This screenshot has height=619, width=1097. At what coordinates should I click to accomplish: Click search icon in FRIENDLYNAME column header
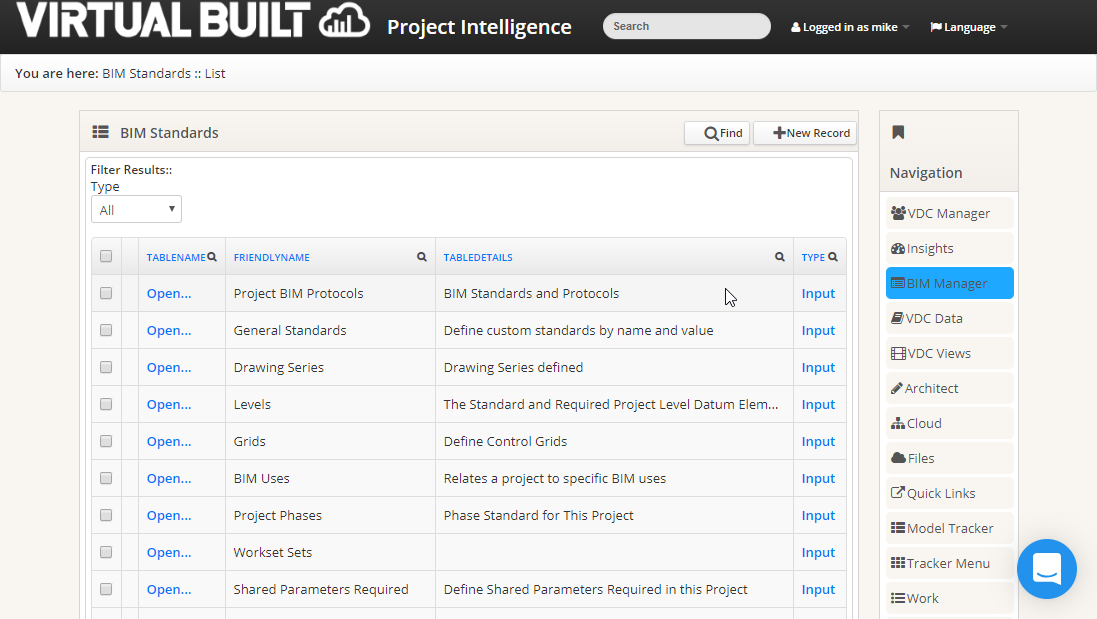422,257
